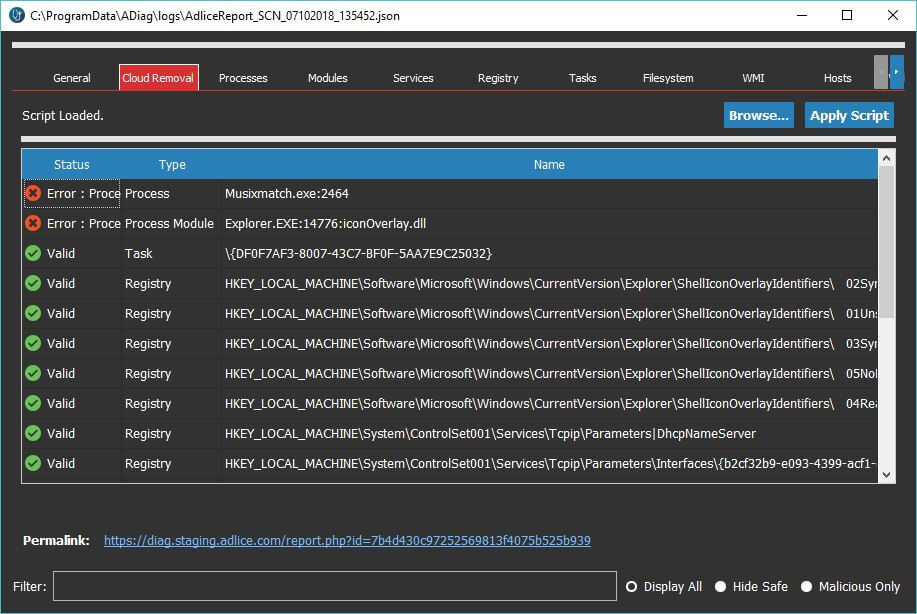Click the right tab-scroll arrow next to Hosts
Screen dimensions: 917x614
[897, 72]
